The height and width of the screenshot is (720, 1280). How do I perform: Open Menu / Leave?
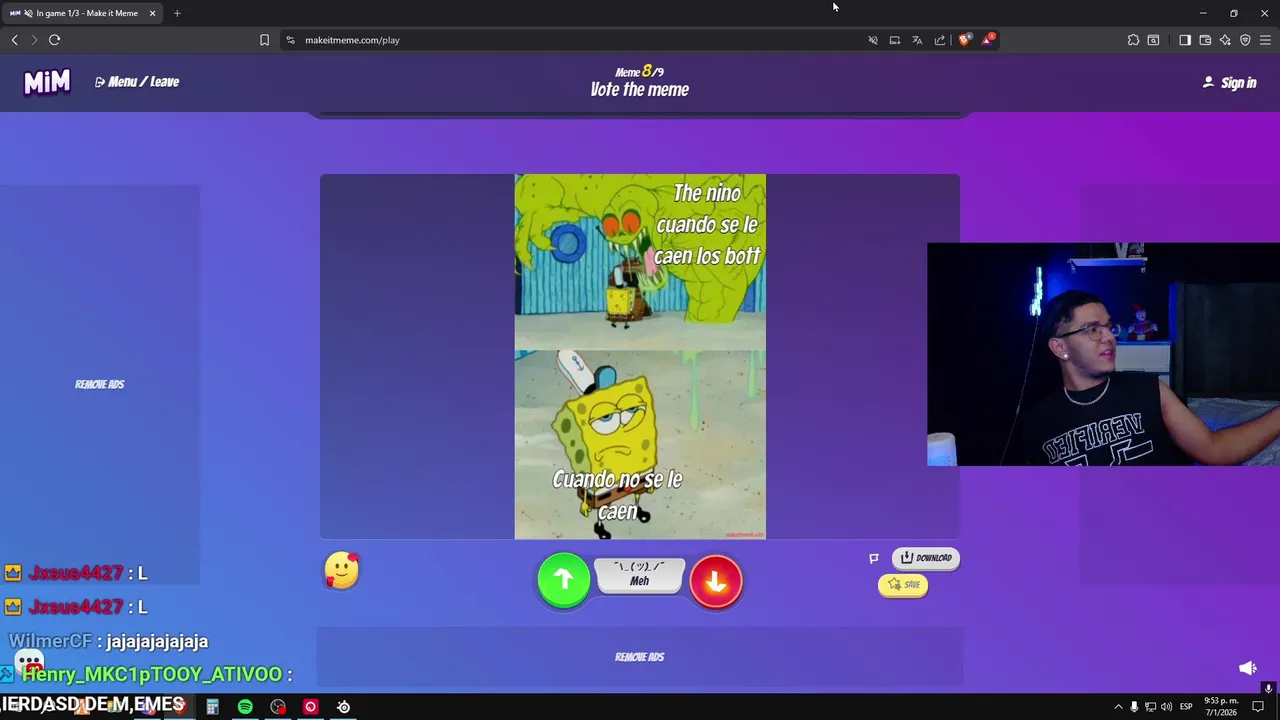137,82
